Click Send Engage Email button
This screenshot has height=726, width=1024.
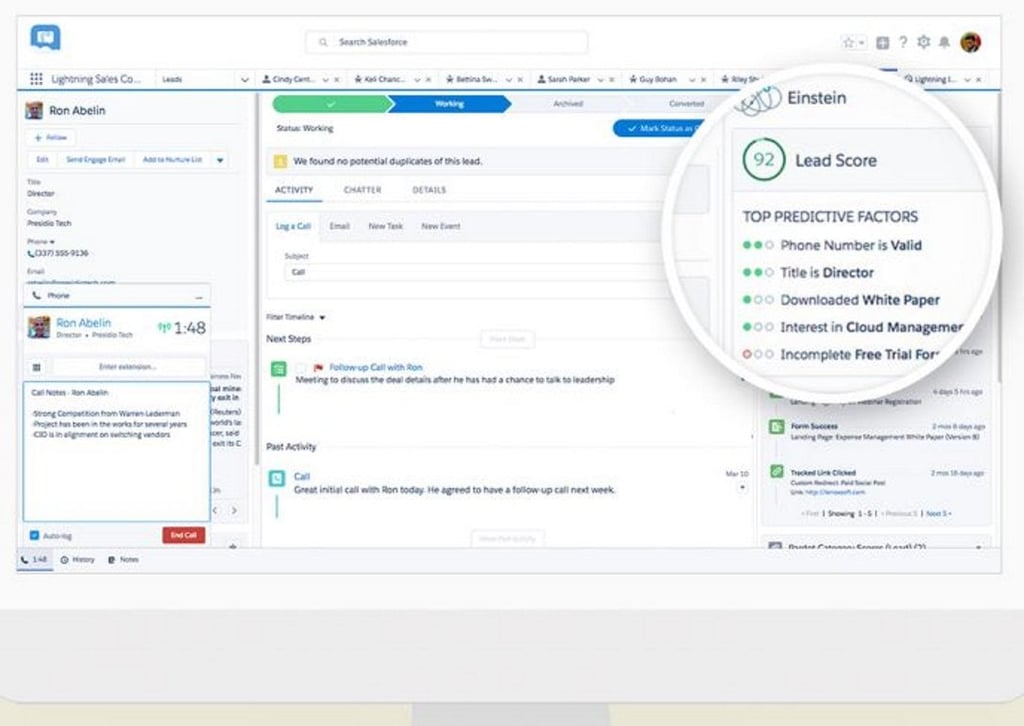pos(95,160)
